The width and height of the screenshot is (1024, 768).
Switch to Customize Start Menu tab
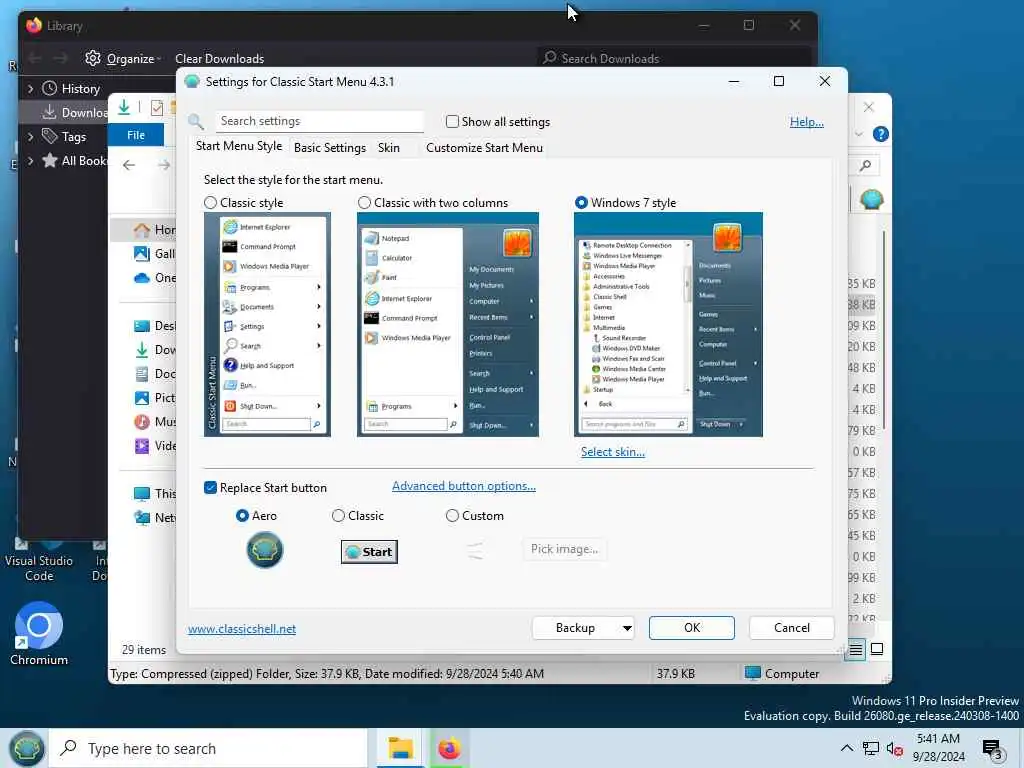(485, 148)
